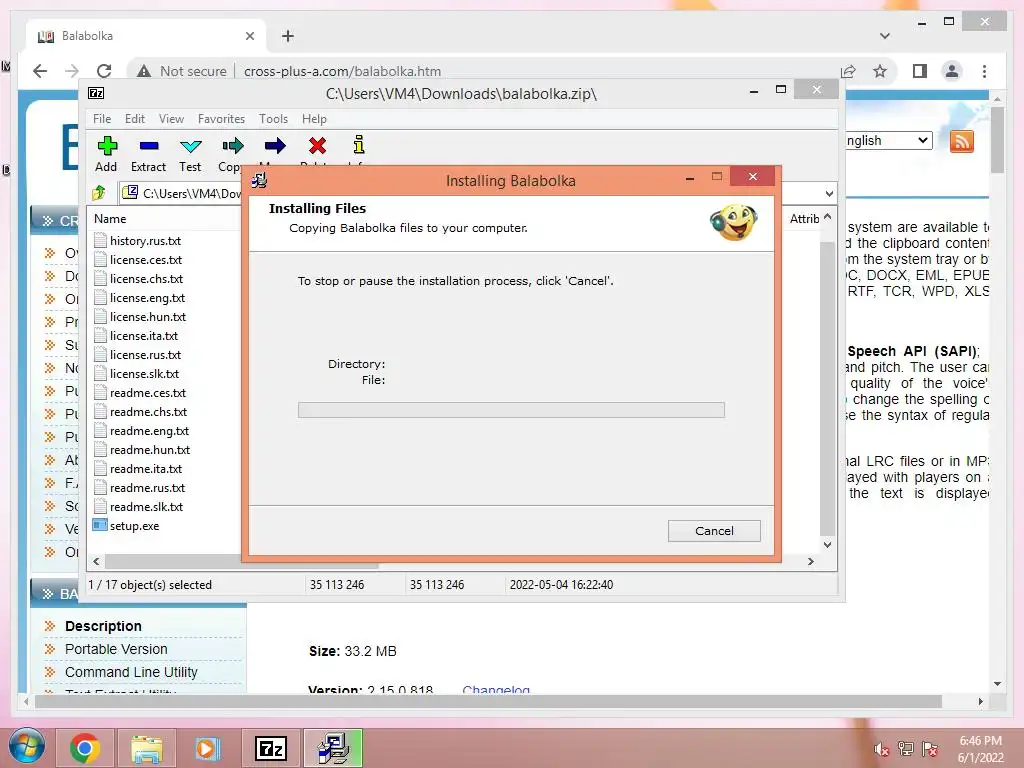Screen dimensions: 1024x768
Task: Click the Test icon in 7-Zip toolbar
Action: pos(191,146)
